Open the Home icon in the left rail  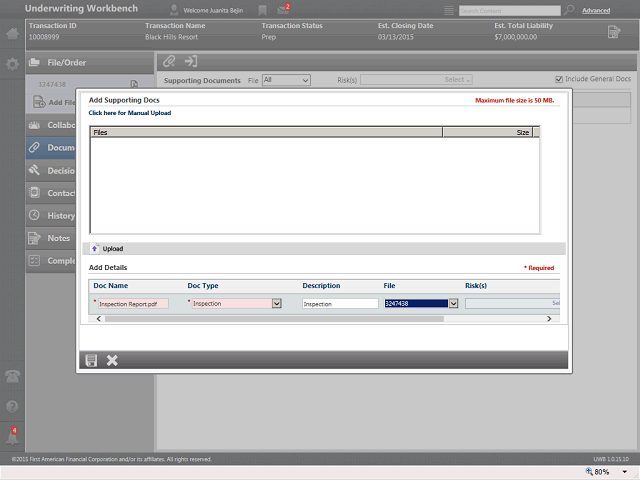(x=12, y=33)
